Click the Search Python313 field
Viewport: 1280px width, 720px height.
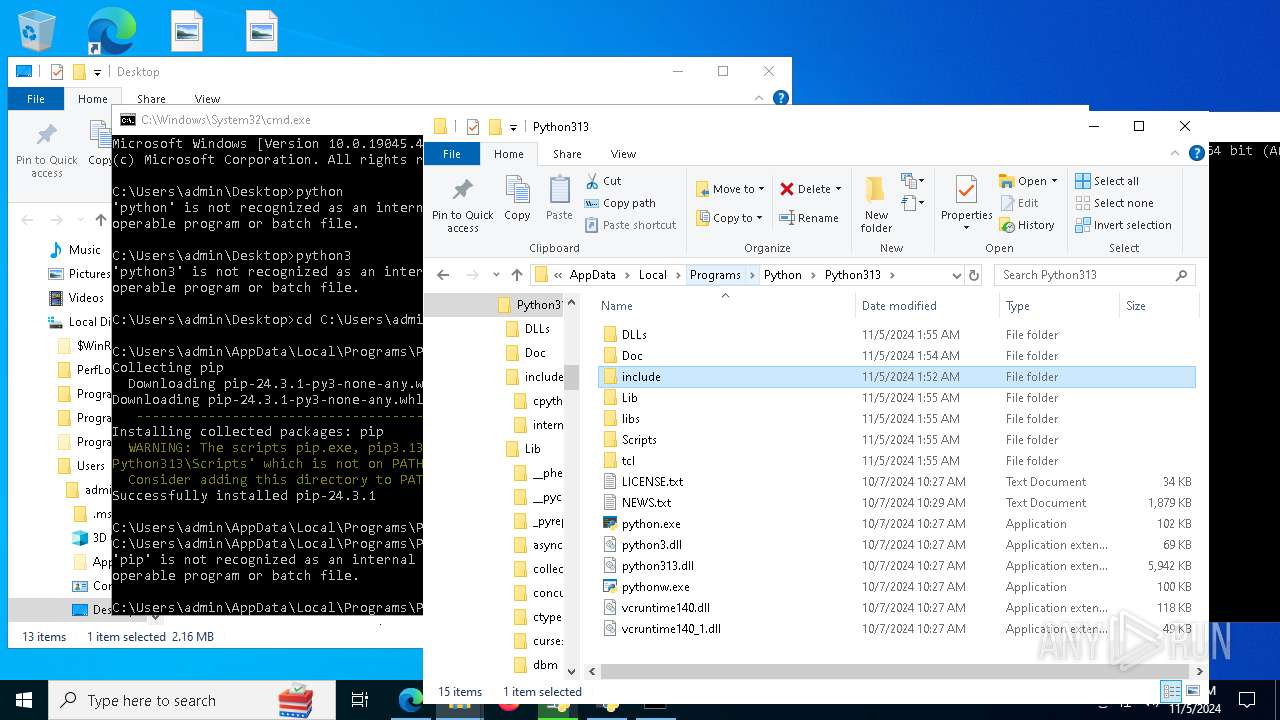click(1095, 275)
